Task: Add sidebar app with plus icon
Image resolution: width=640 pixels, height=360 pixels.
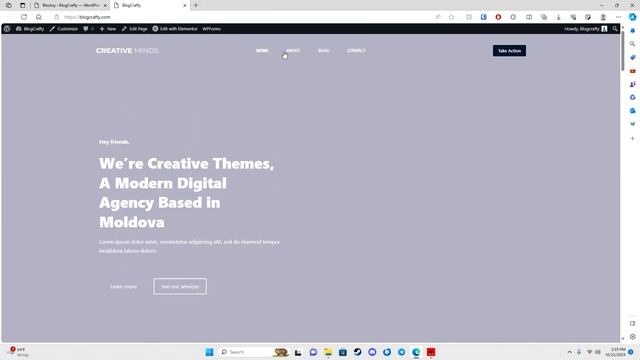Action: 633,138
